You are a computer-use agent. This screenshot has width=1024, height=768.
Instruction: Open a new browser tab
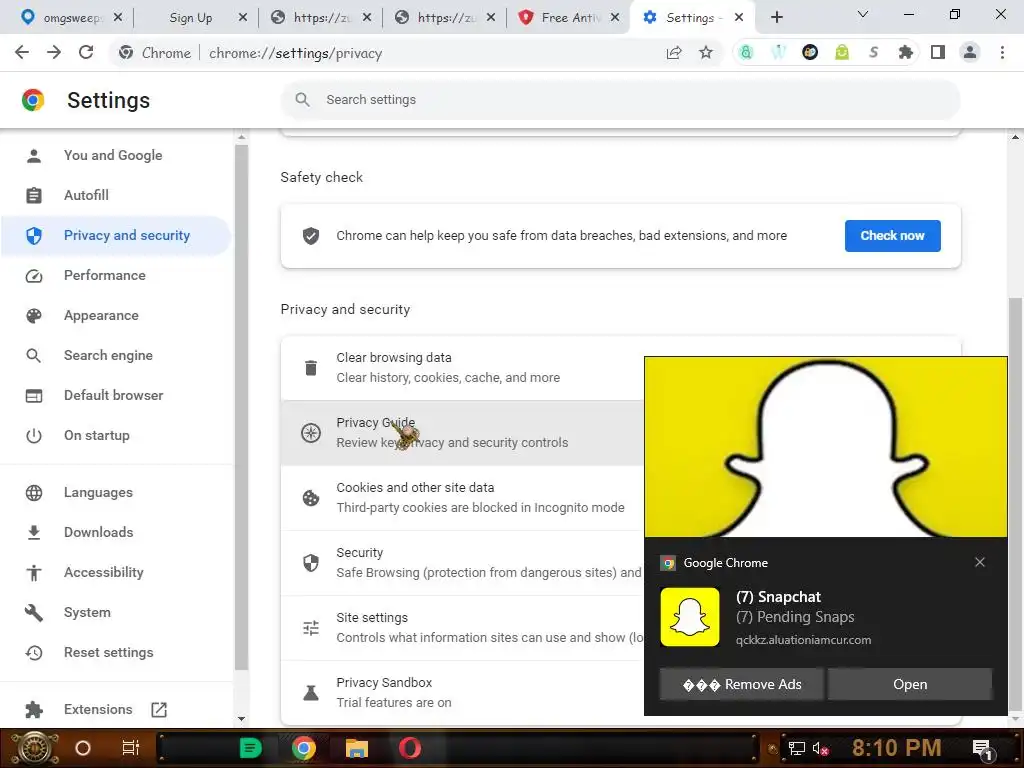pos(776,18)
